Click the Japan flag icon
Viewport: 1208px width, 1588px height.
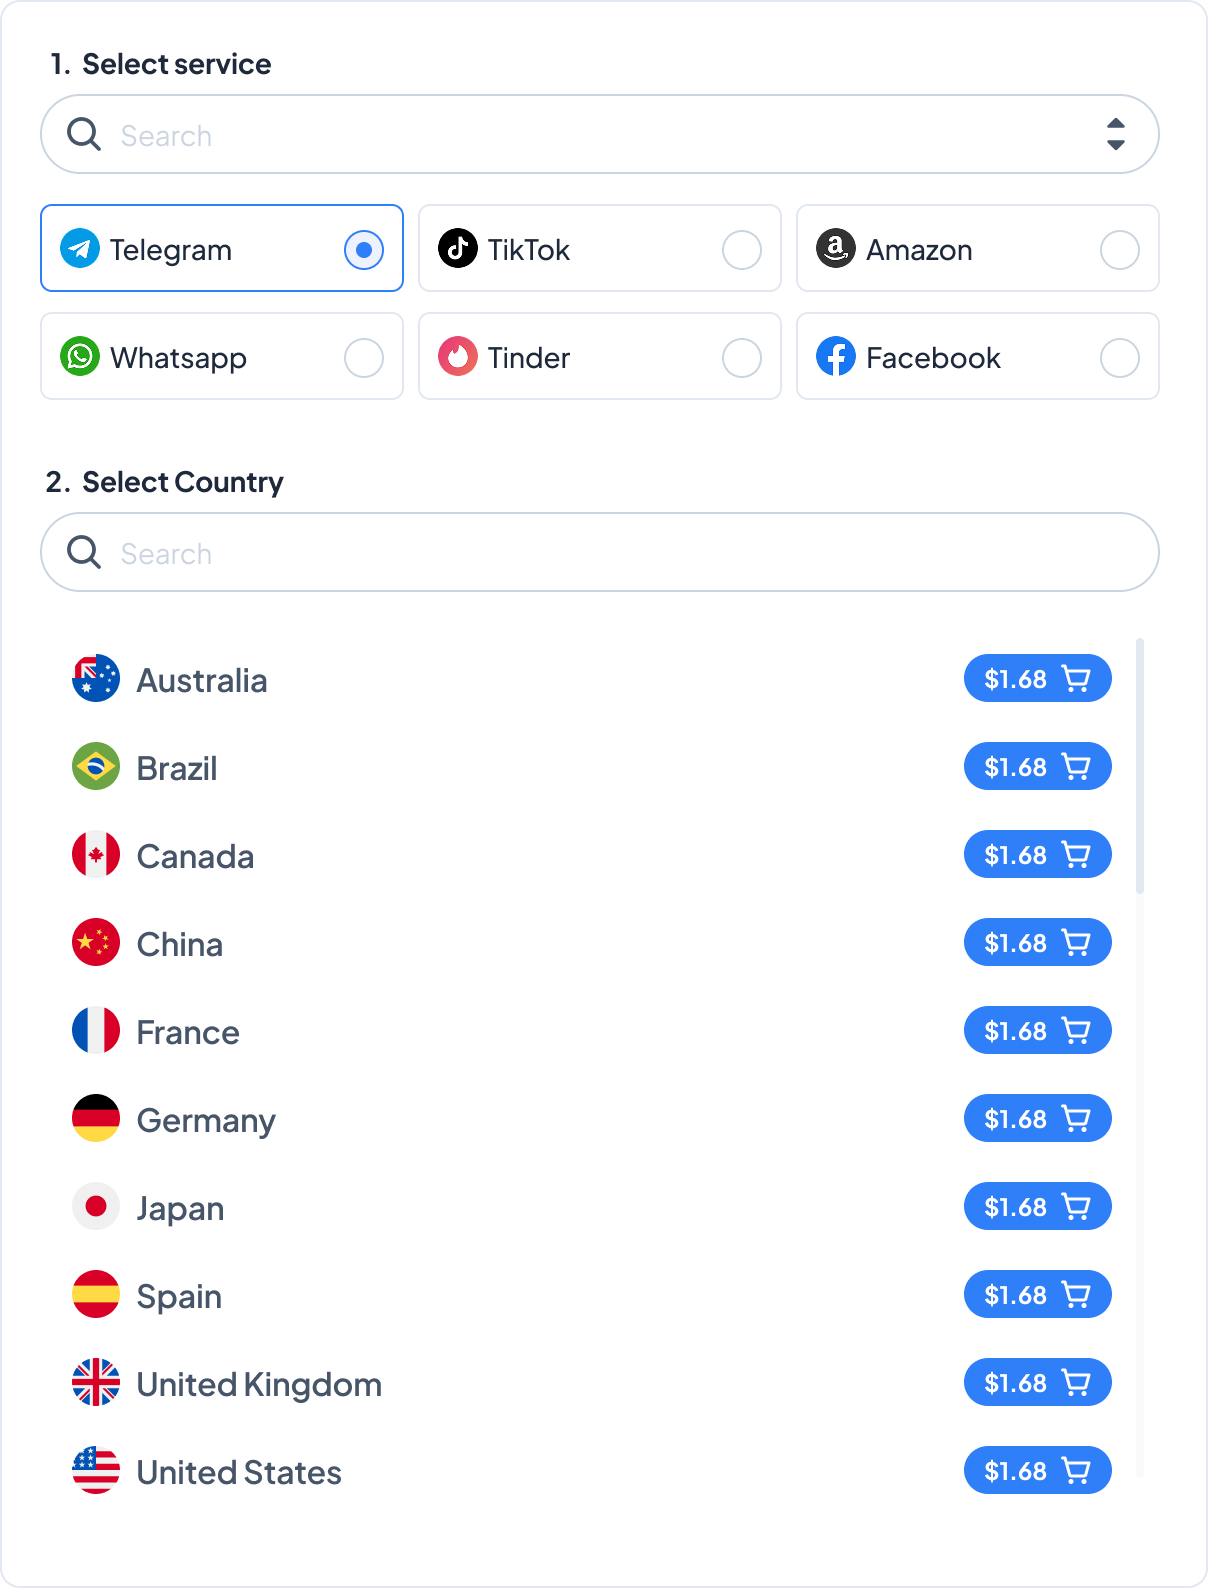[x=96, y=1207]
